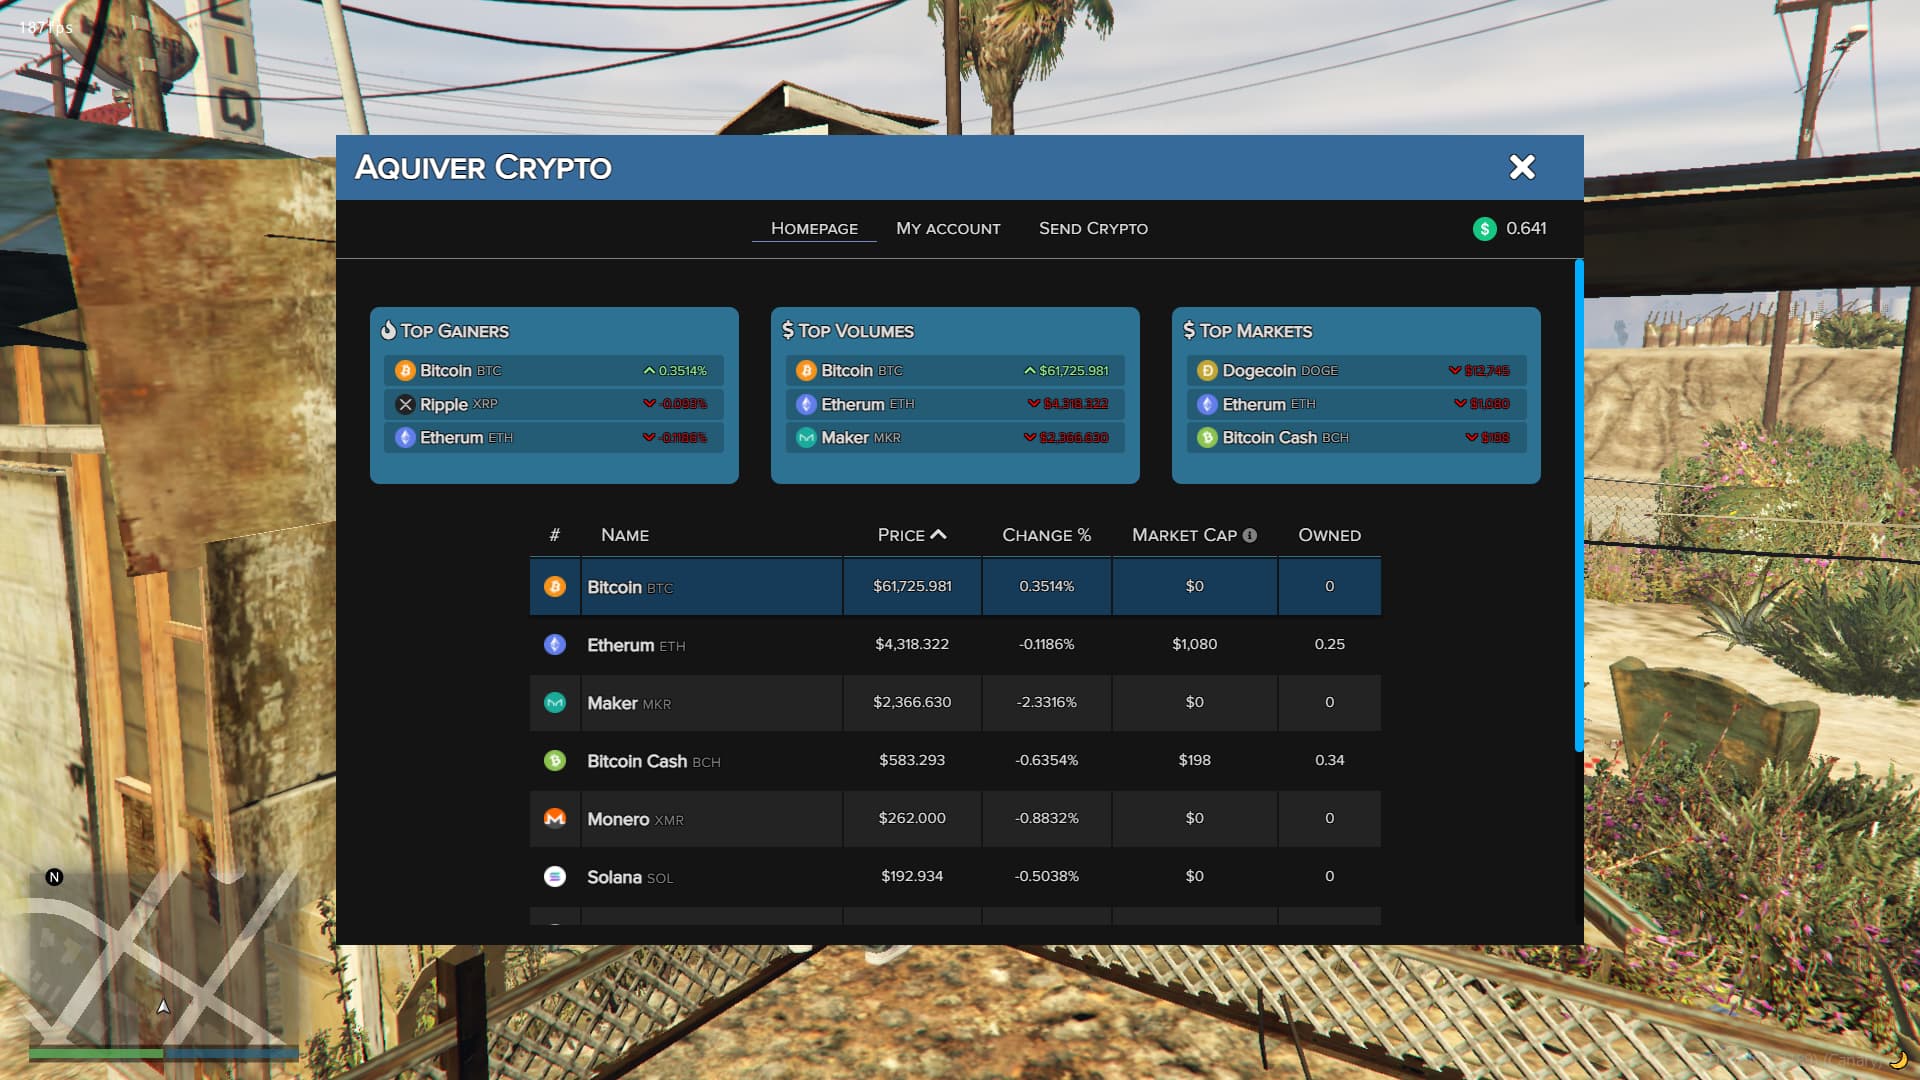The width and height of the screenshot is (1920, 1080).
Task: Click Bitcoin price $61,725.981 table cell
Action: pos(912,586)
